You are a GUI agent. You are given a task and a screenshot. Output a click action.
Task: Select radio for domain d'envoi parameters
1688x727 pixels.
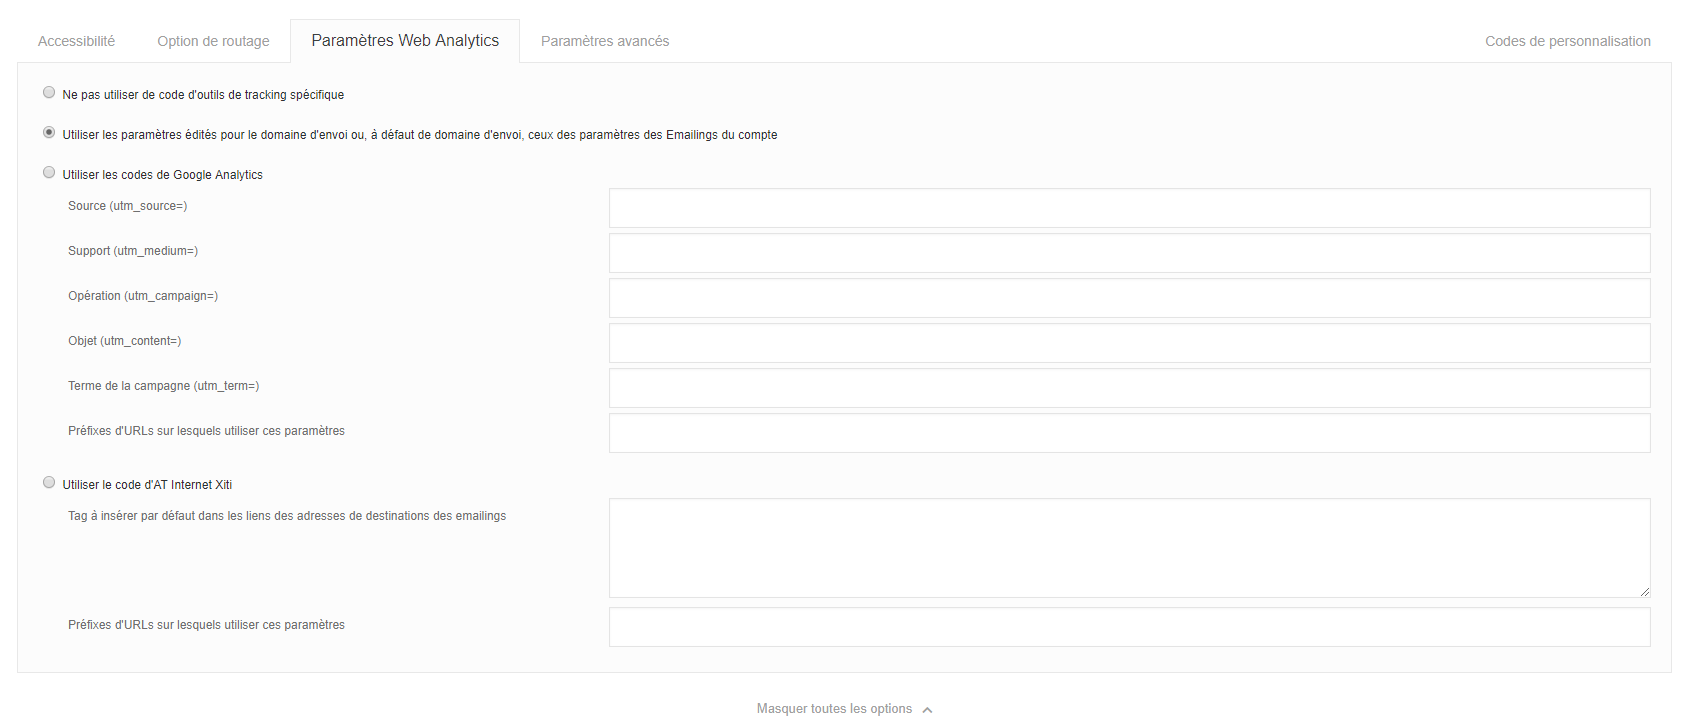tap(49, 132)
